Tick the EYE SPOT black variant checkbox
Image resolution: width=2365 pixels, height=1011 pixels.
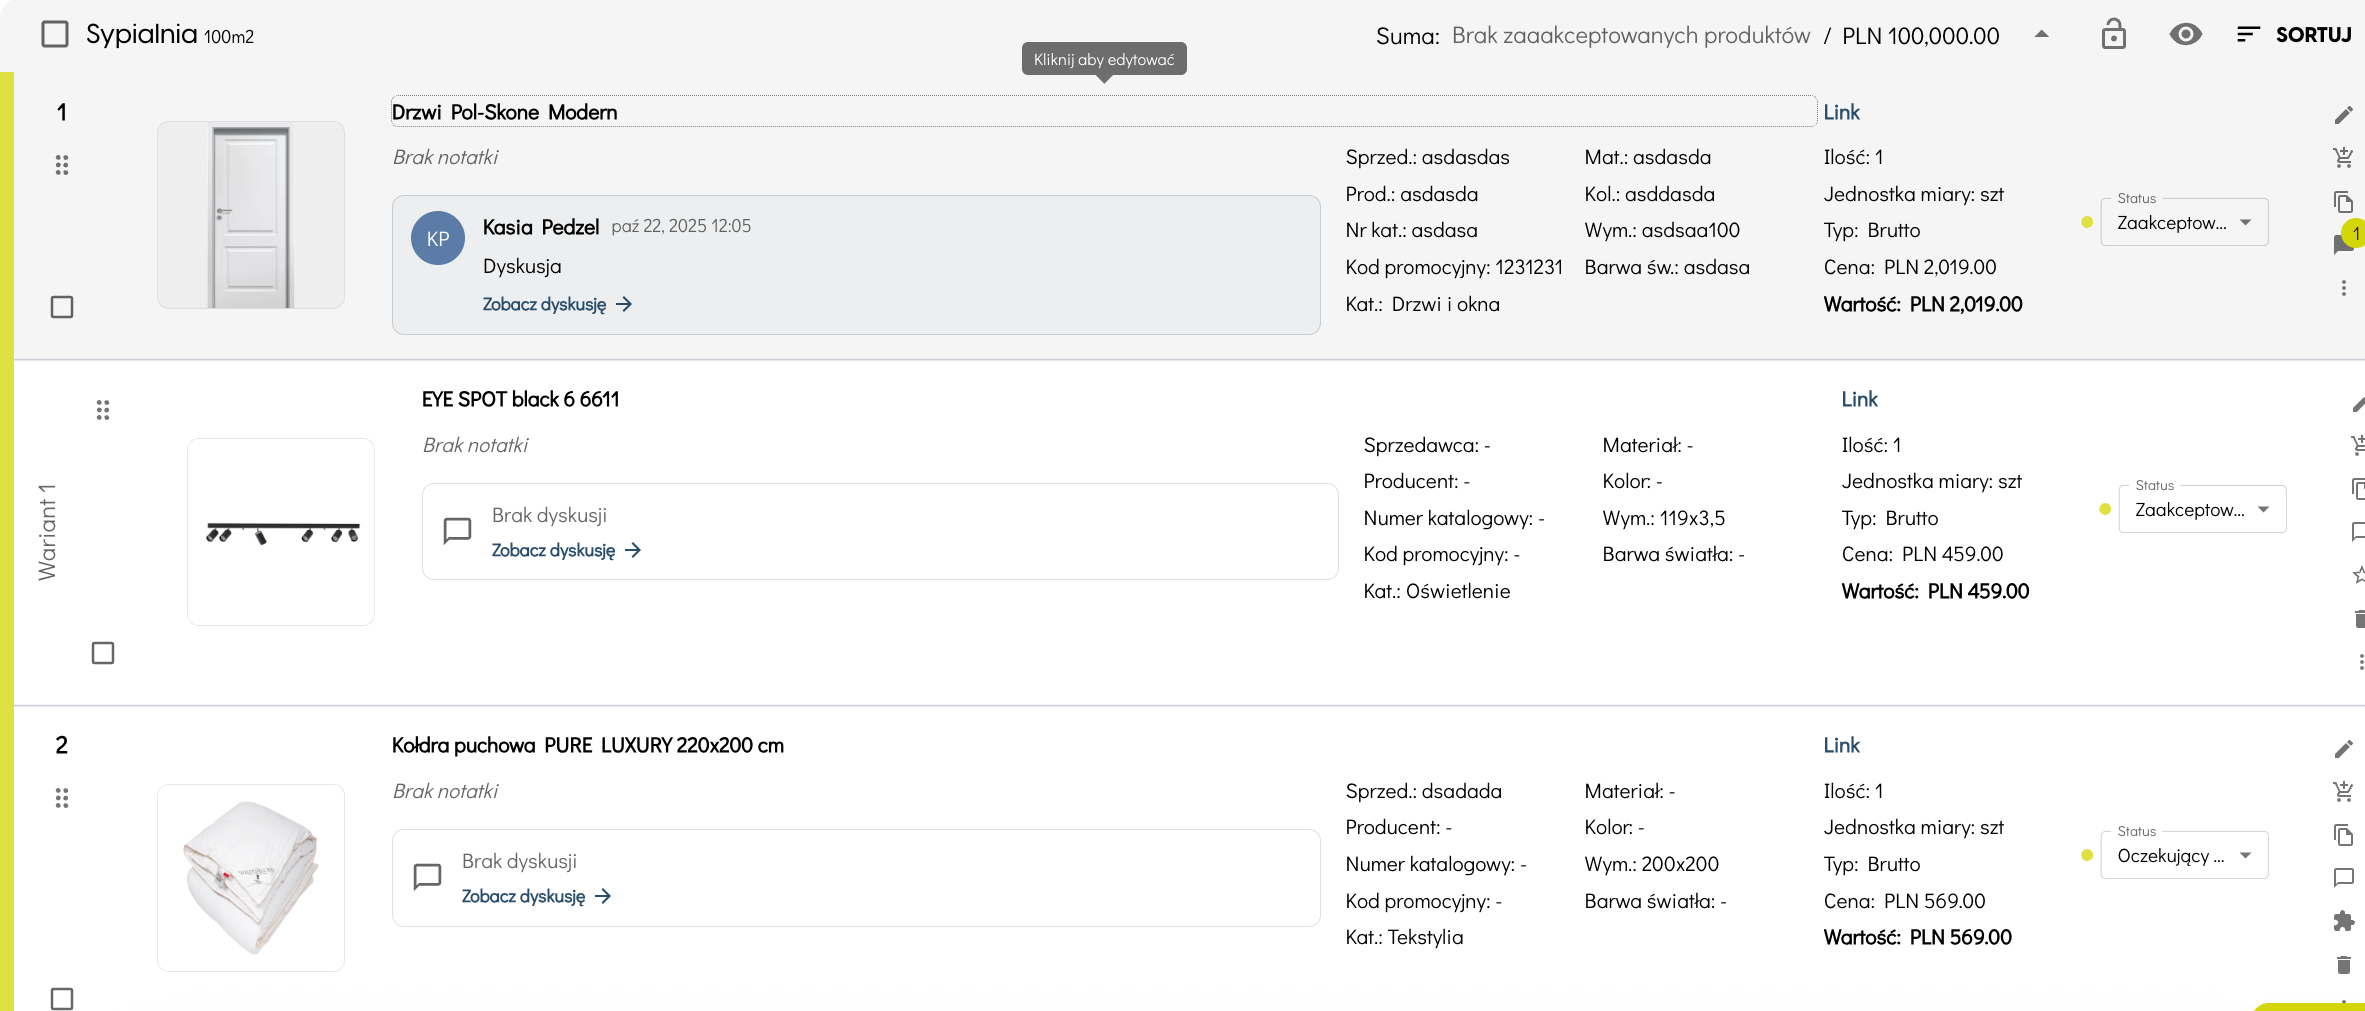(x=103, y=653)
